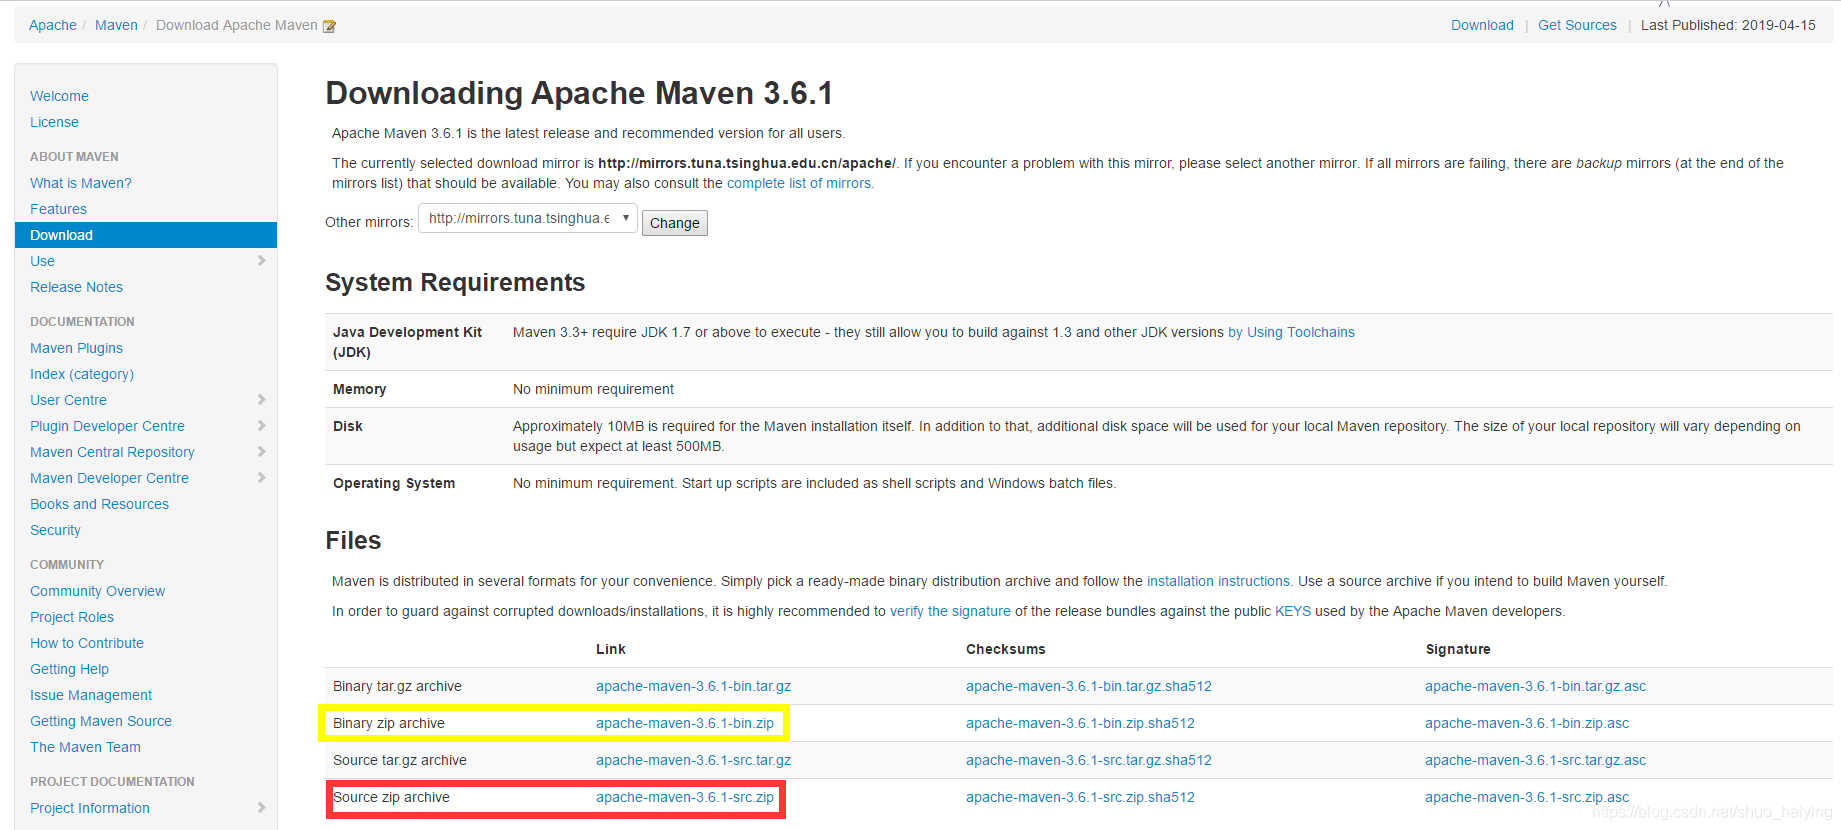Follow the complete list of mirrors link
1841x830 pixels.
point(800,183)
